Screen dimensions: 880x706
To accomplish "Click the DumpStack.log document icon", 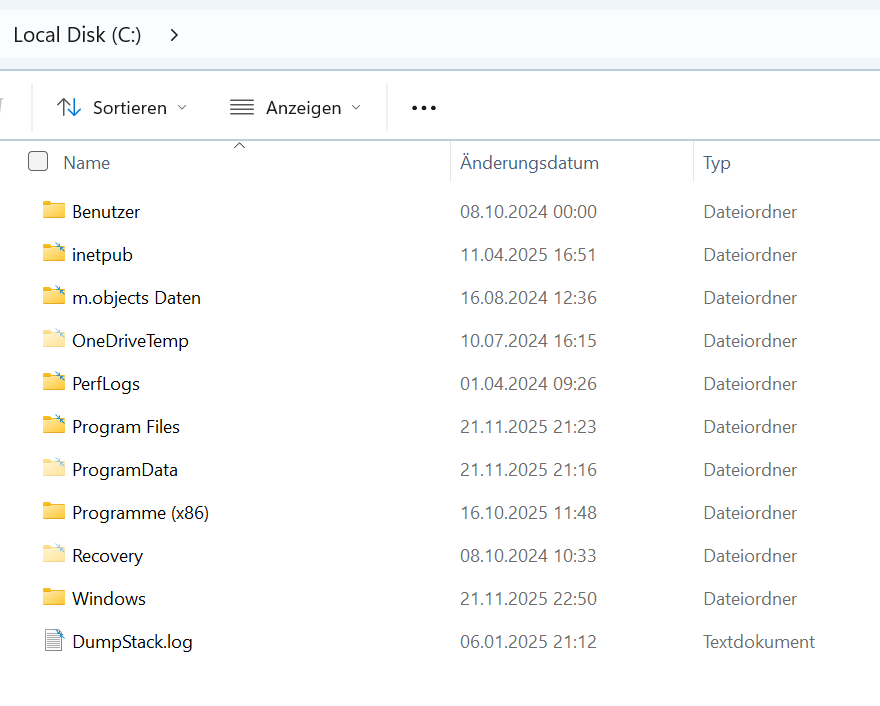I will click(52, 641).
